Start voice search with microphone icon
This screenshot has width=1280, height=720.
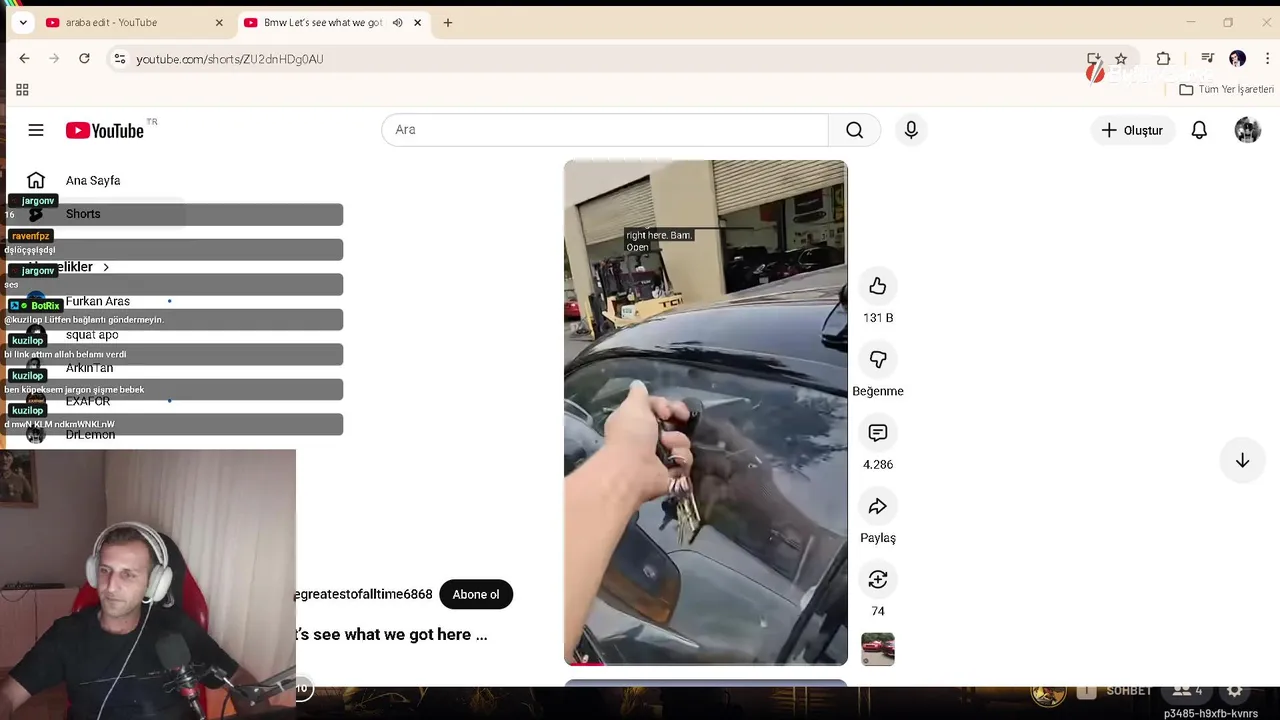coord(911,130)
